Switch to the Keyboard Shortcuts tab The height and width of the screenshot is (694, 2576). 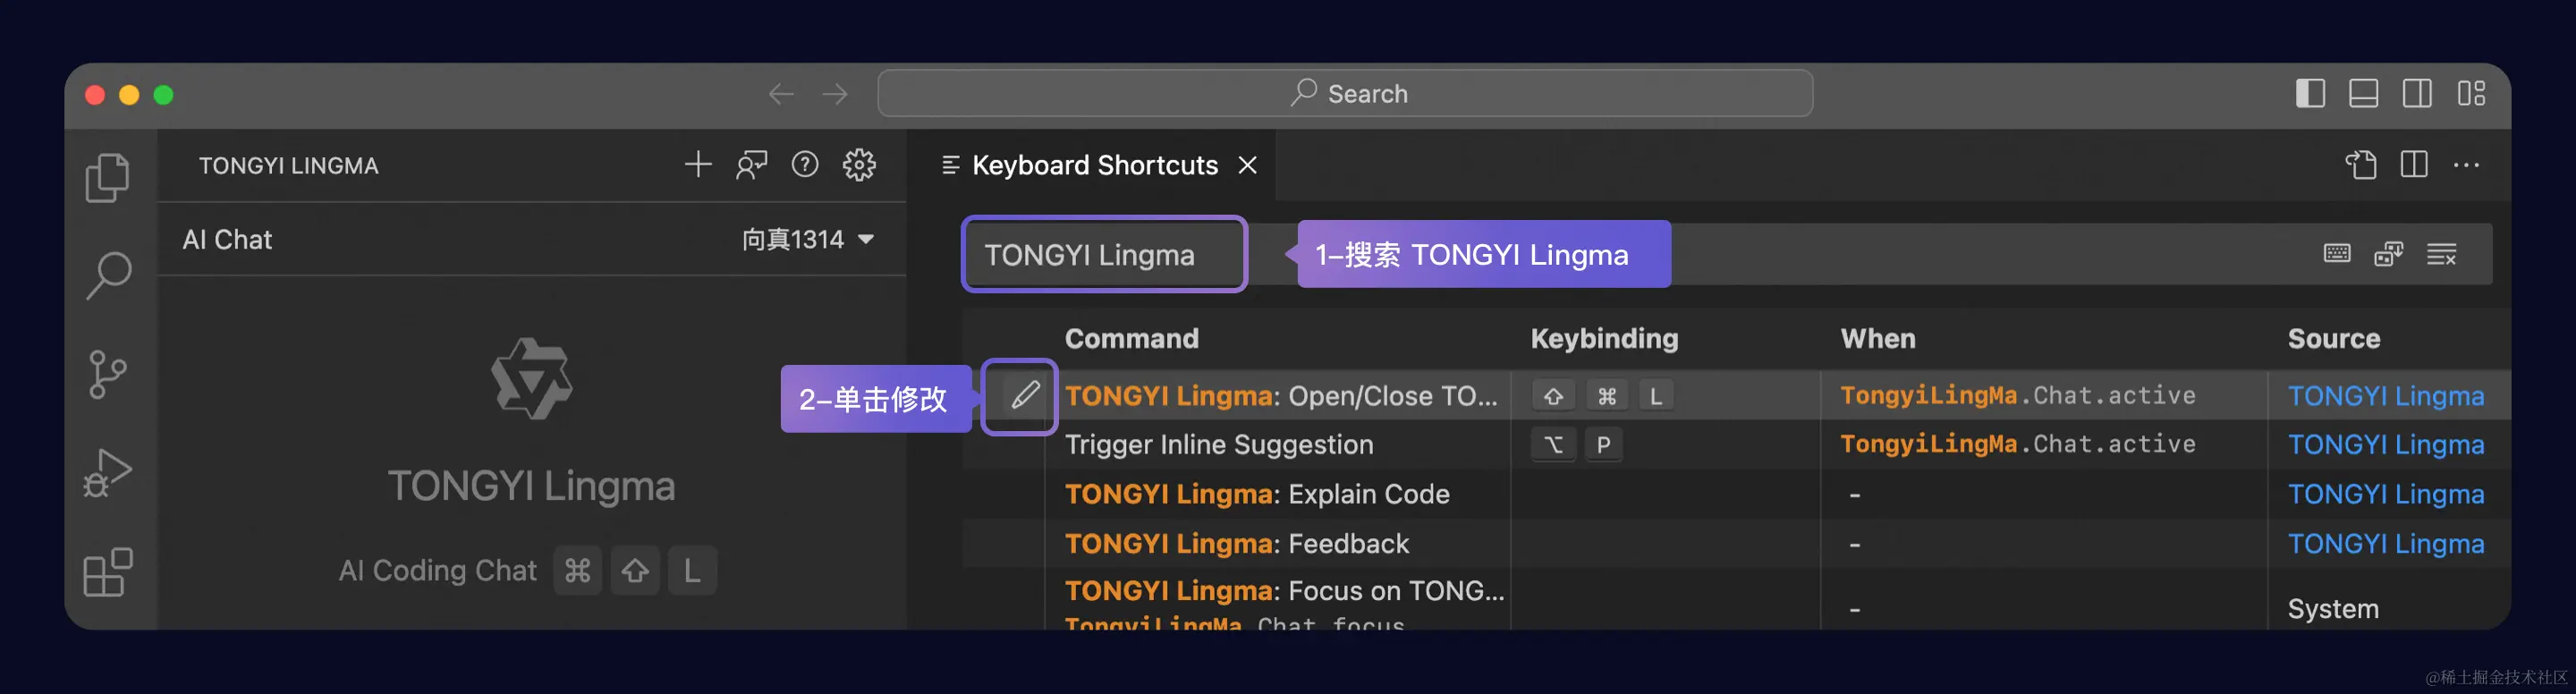tap(1094, 165)
